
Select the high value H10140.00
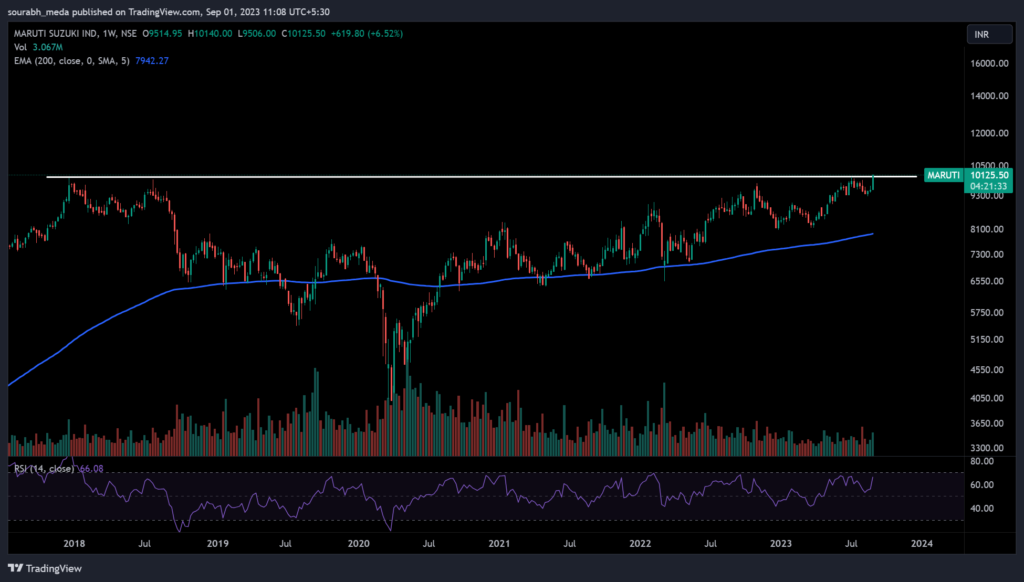click(210, 33)
